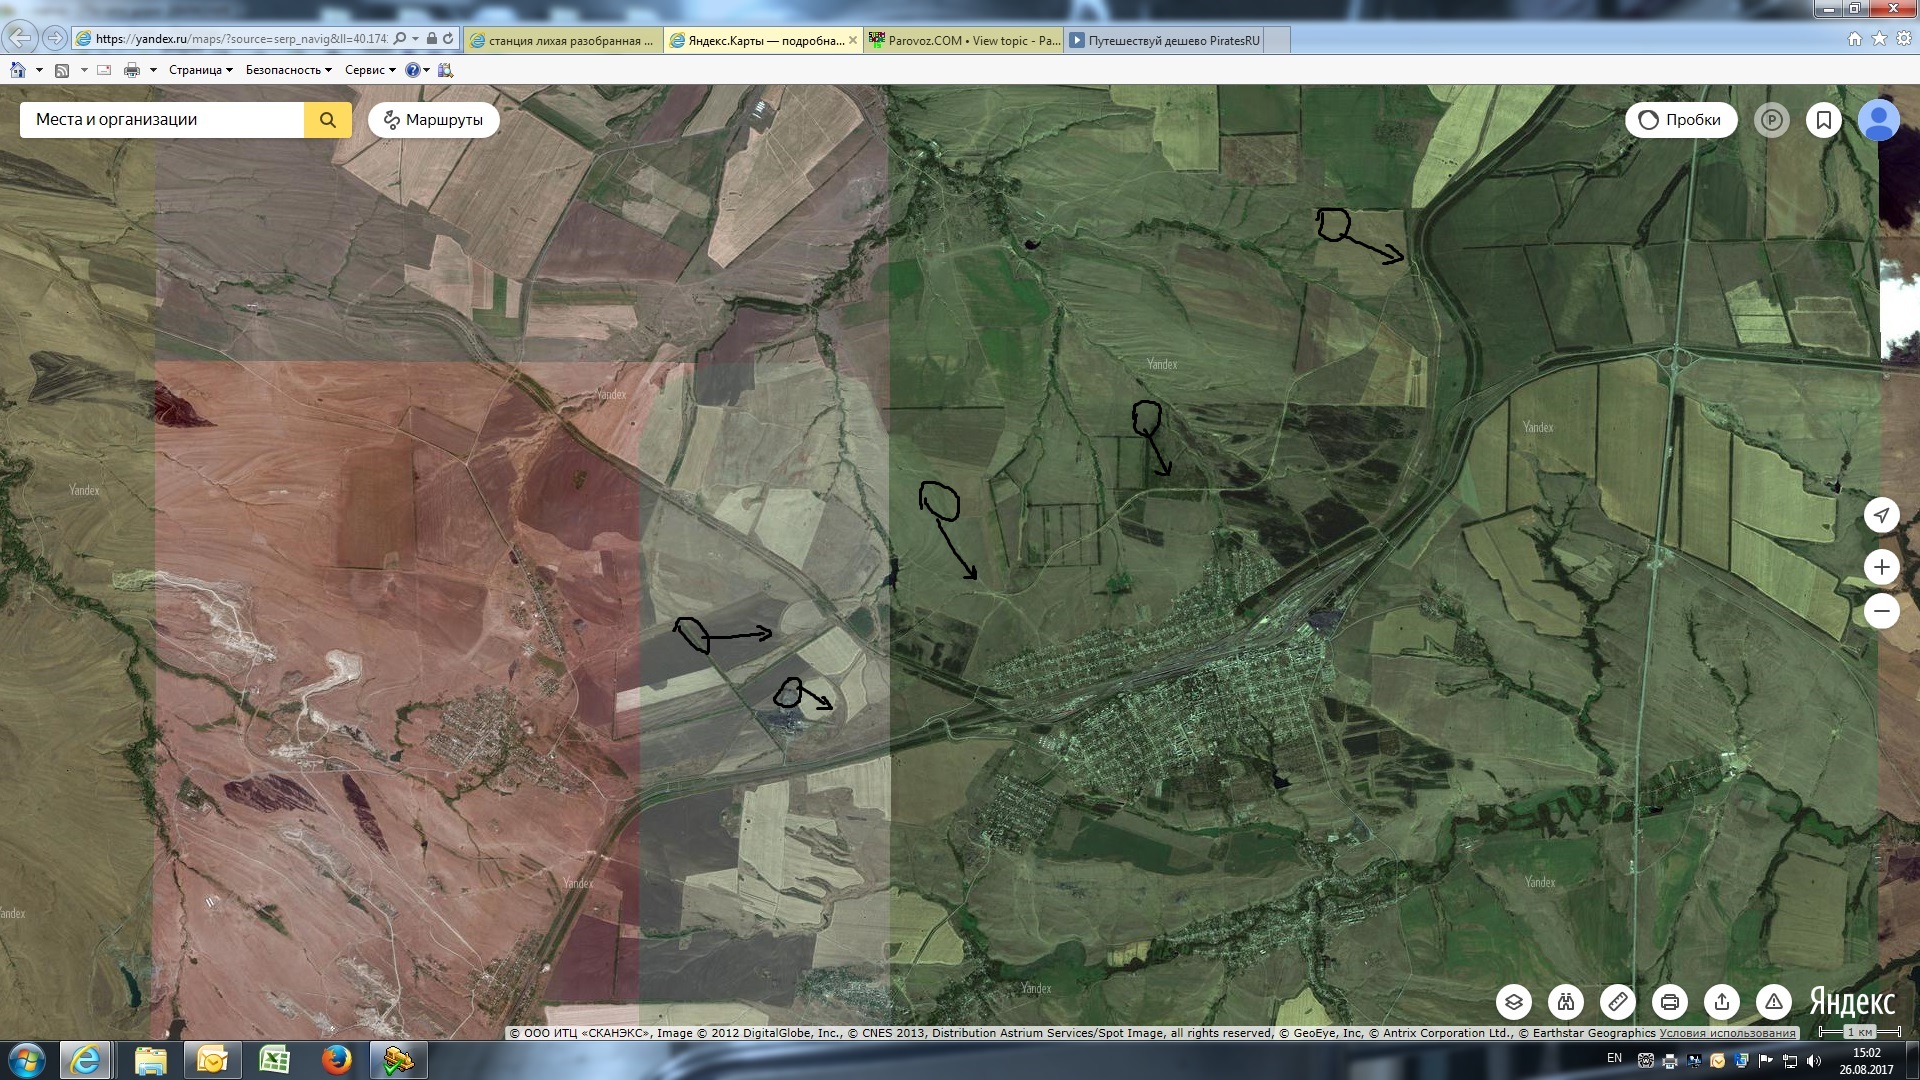Expand the Страница dropdown menu
Screen dimensions: 1920x1080
pyautogui.click(x=200, y=70)
